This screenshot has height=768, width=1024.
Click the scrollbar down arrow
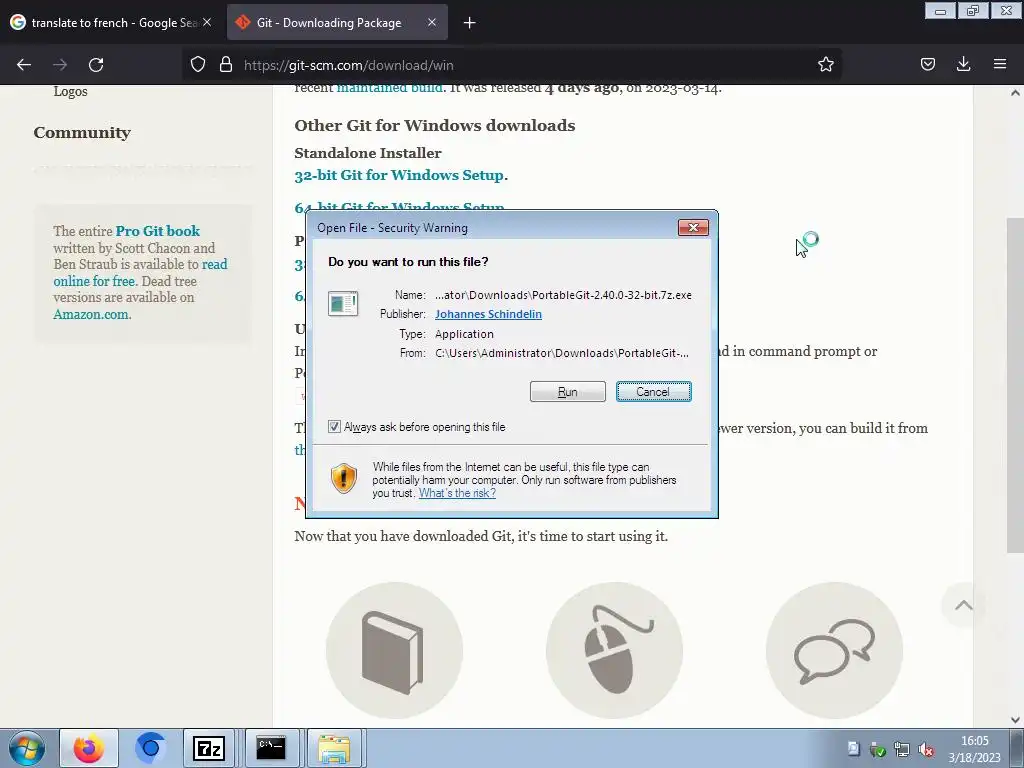tap(1015, 720)
